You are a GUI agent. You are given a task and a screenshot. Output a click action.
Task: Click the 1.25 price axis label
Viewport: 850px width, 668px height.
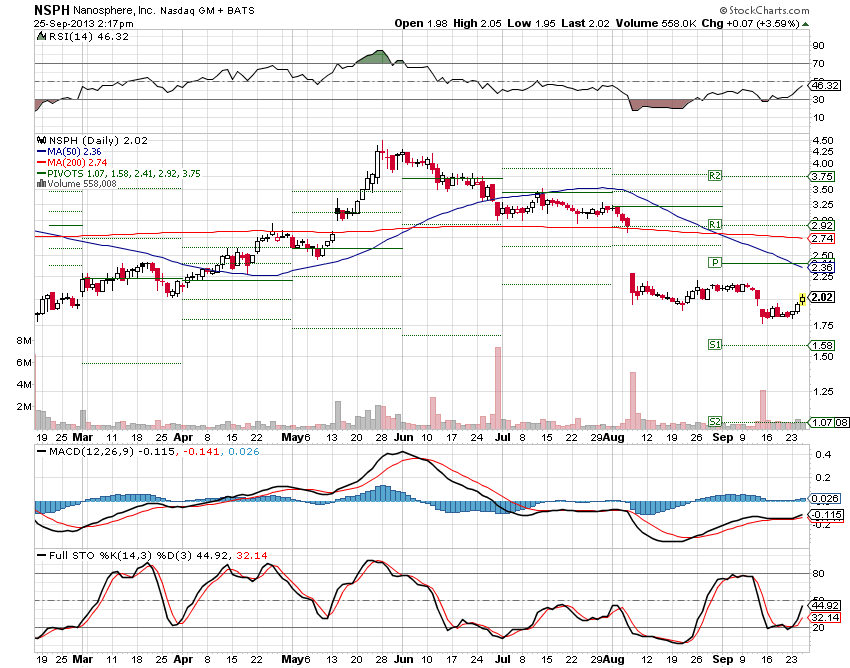823,391
